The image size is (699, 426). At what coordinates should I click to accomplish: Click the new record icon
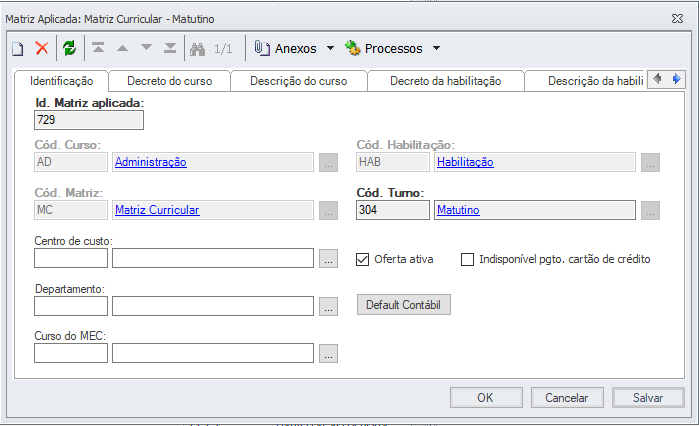(17, 48)
